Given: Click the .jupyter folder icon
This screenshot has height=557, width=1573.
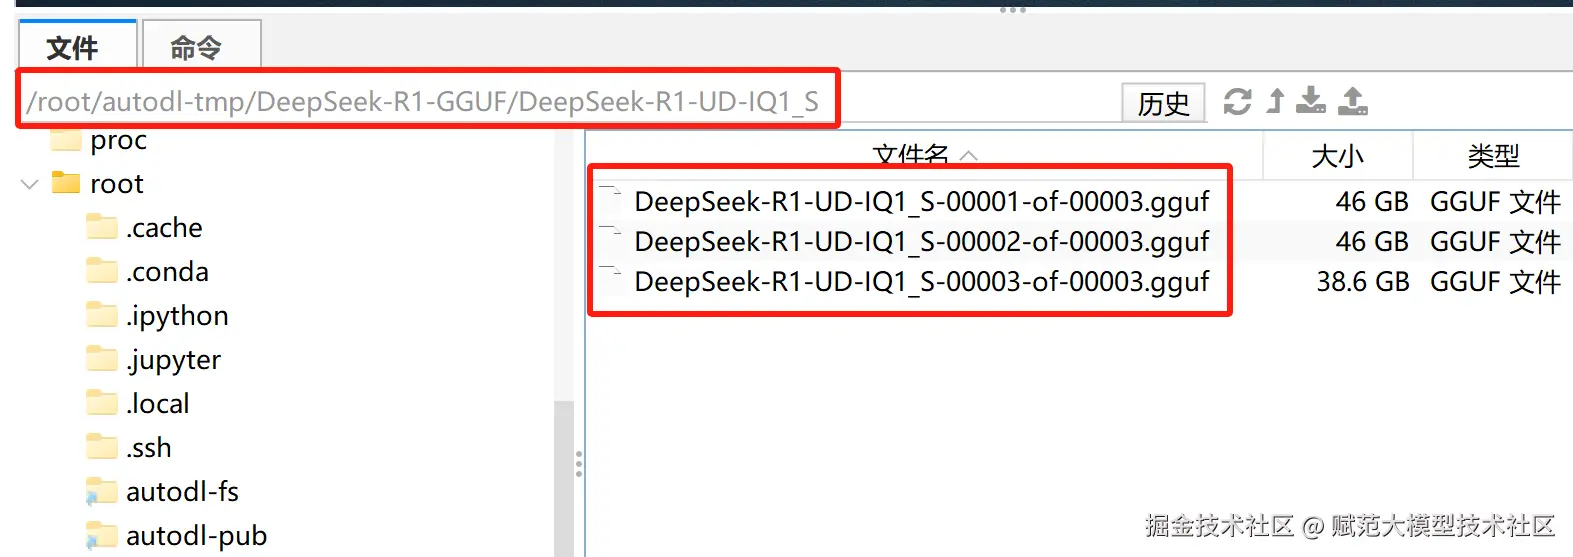Looking at the screenshot, I should coord(102,359).
